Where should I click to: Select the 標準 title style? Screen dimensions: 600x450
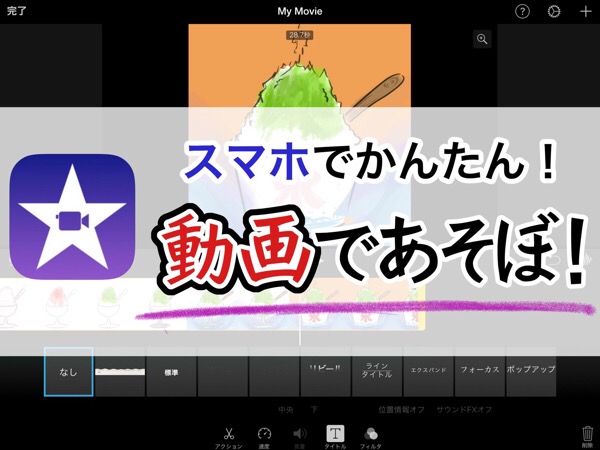tap(171, 372)
